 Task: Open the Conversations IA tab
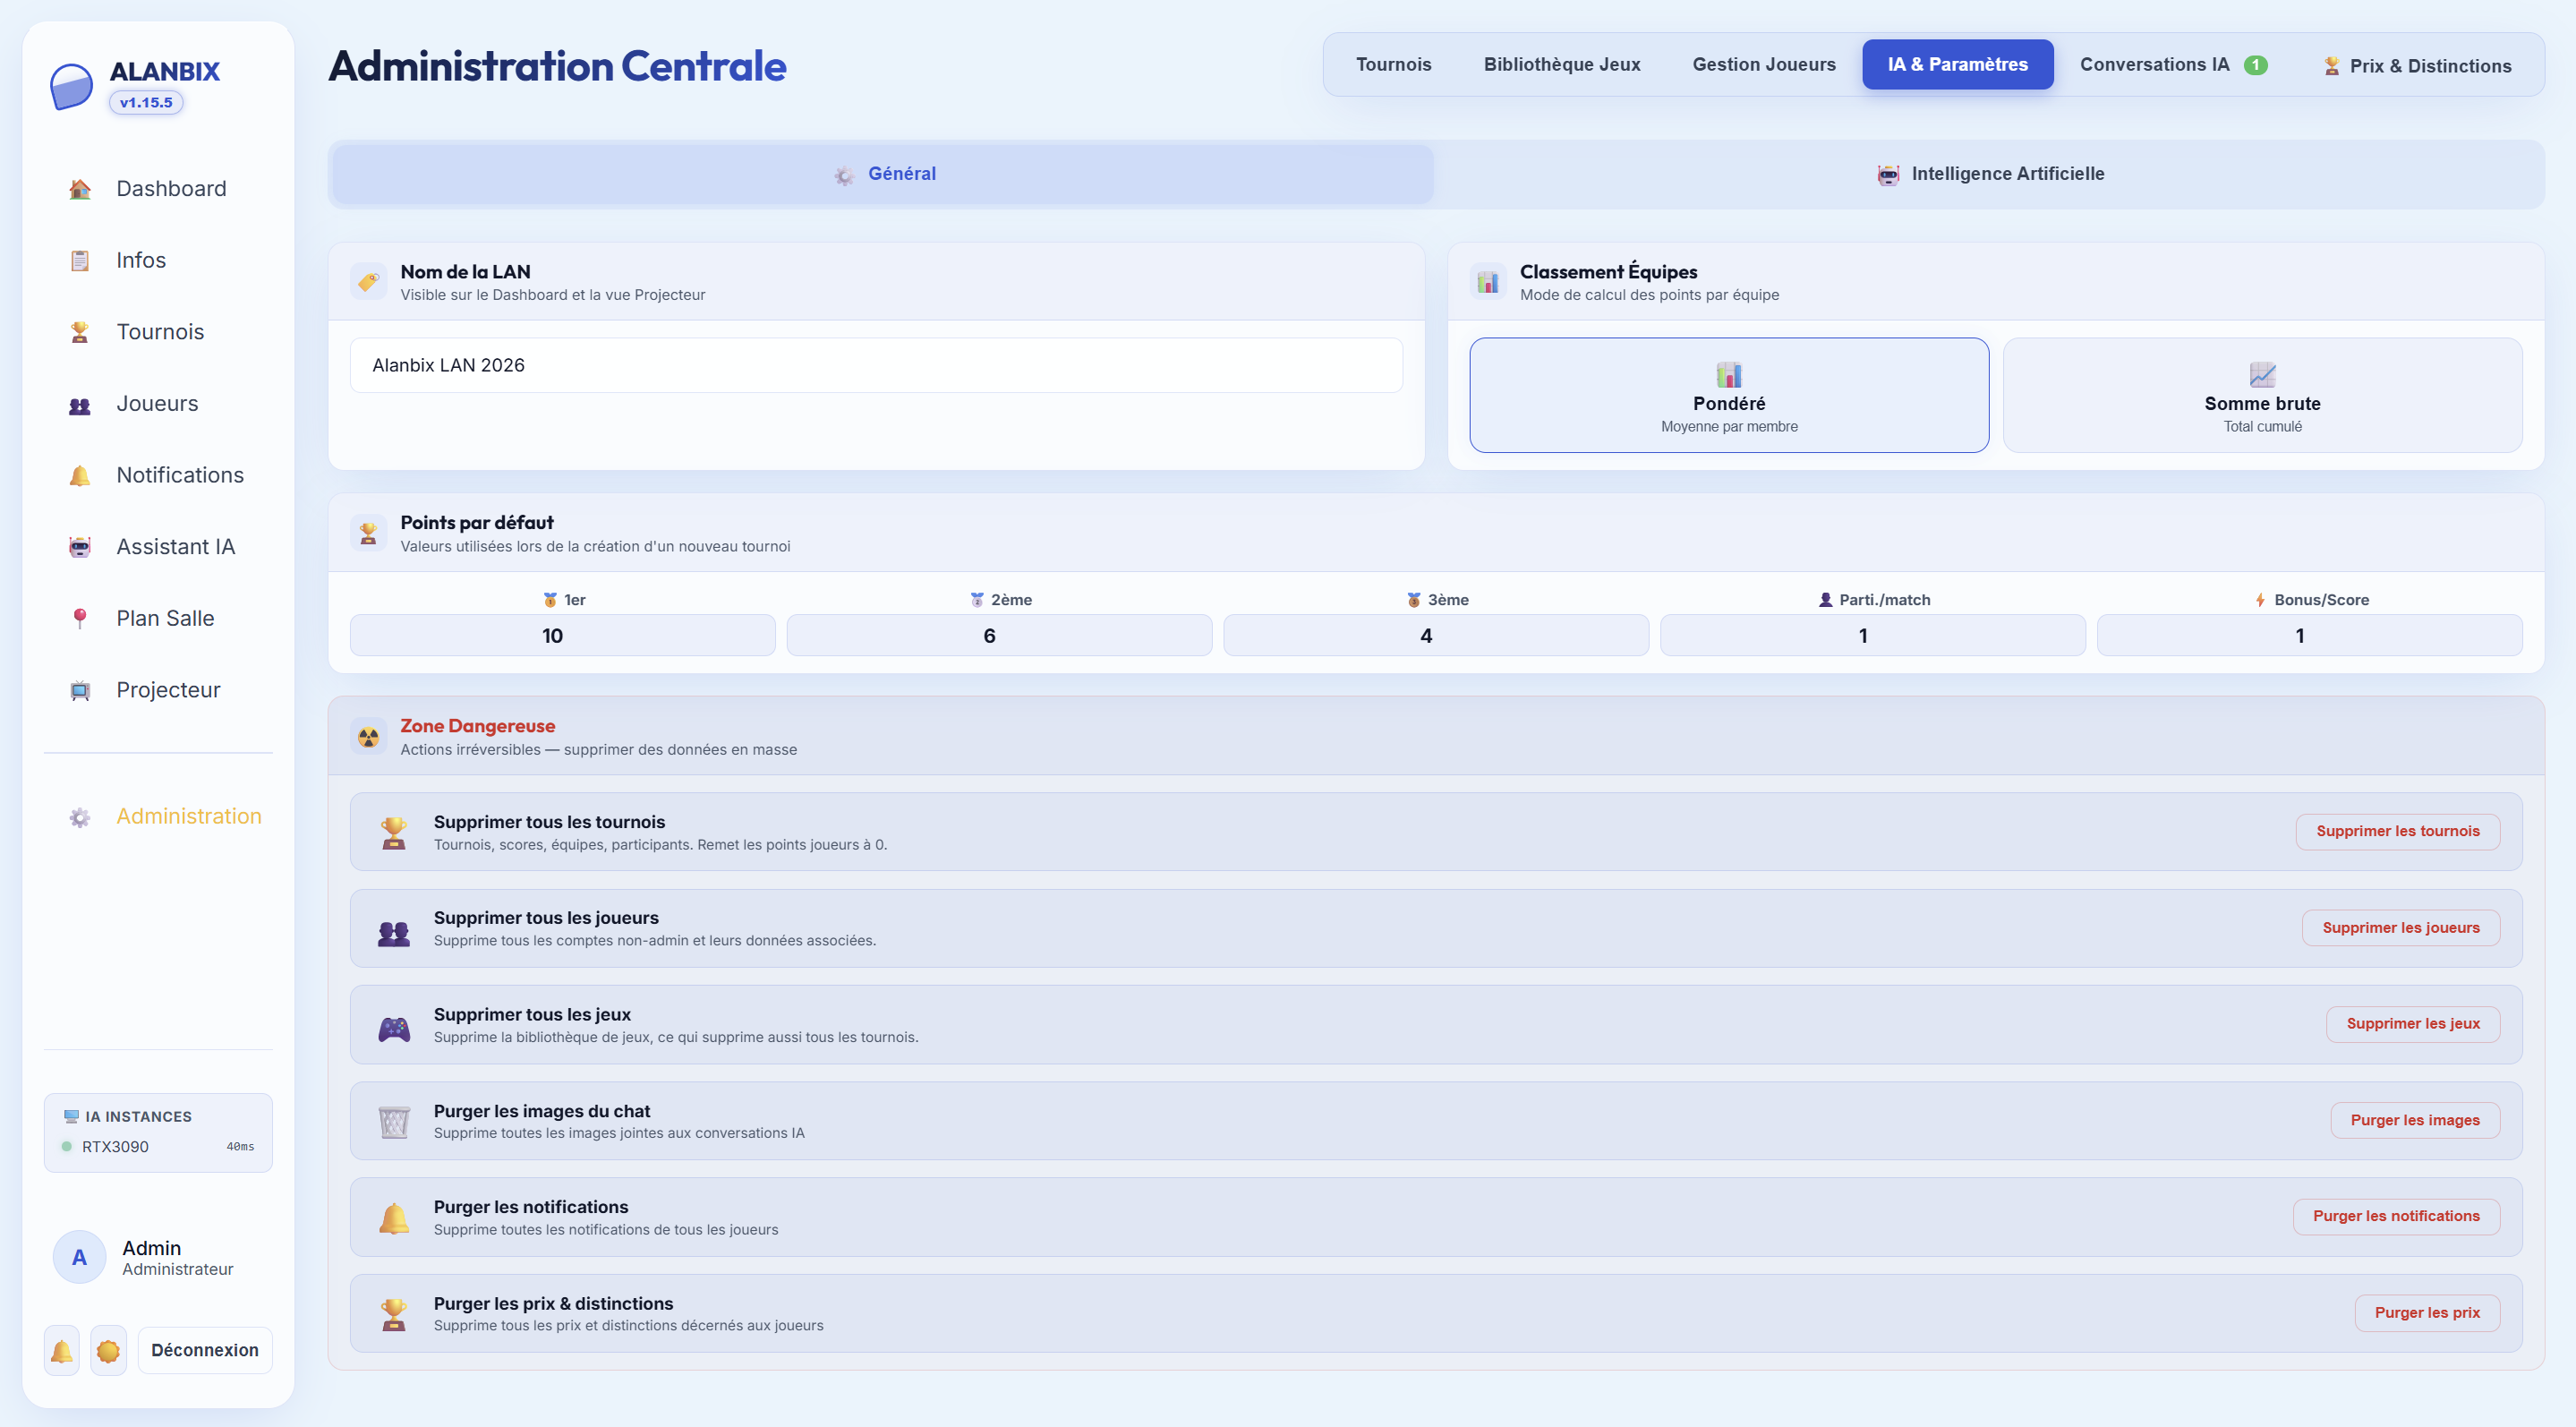pyautogui.click(x=2173, y=64)
